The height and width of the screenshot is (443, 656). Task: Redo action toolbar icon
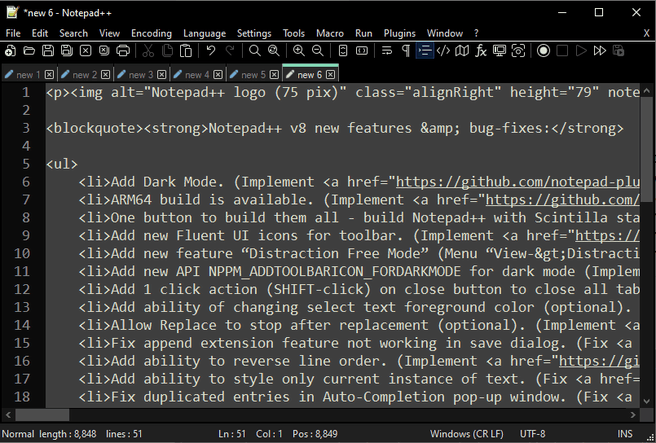point(230,51)
